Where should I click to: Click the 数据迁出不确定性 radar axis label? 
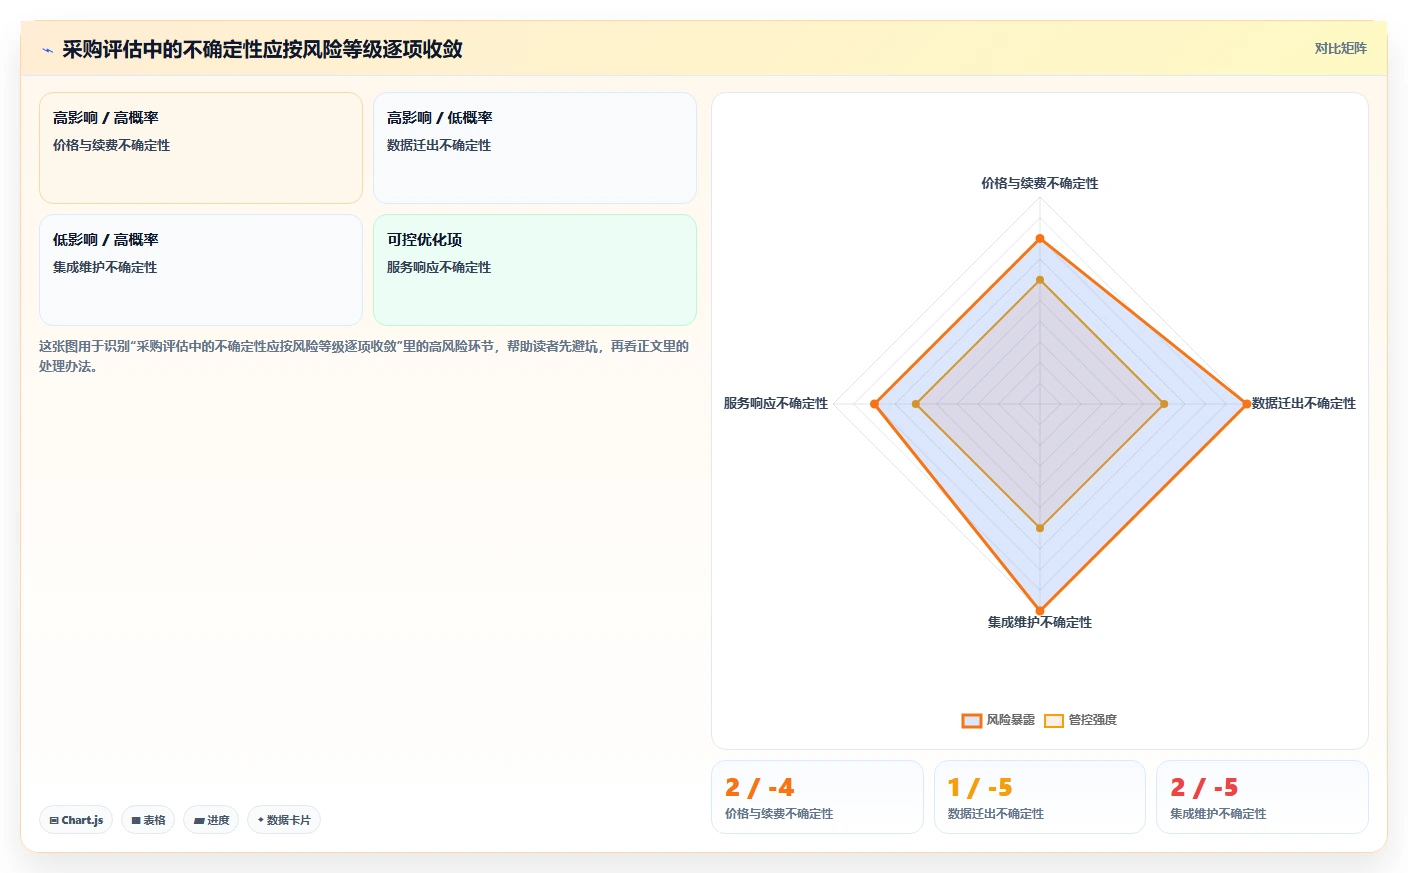(1304, 403)
